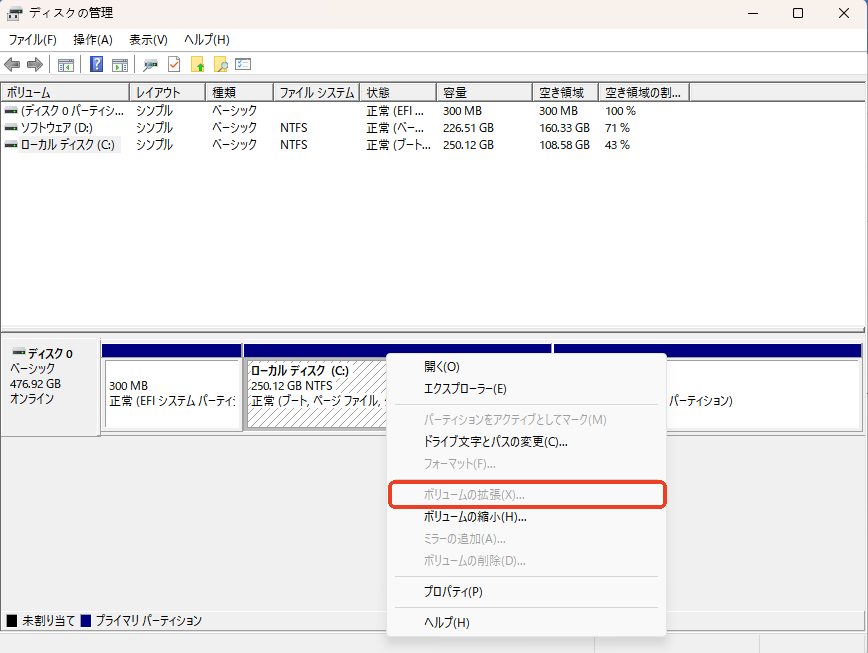Click the blue Help question mark icon
Image resolution: width=868 pixels, height=653 pixels.
(97, 65)
